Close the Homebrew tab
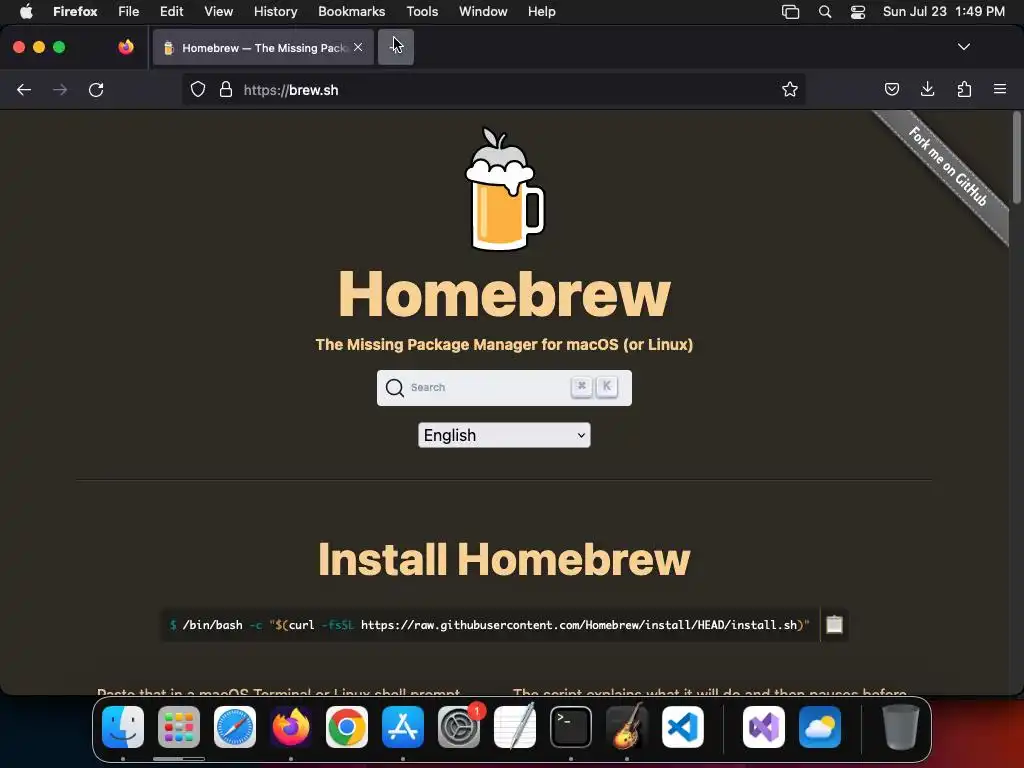 coord(358,47)
